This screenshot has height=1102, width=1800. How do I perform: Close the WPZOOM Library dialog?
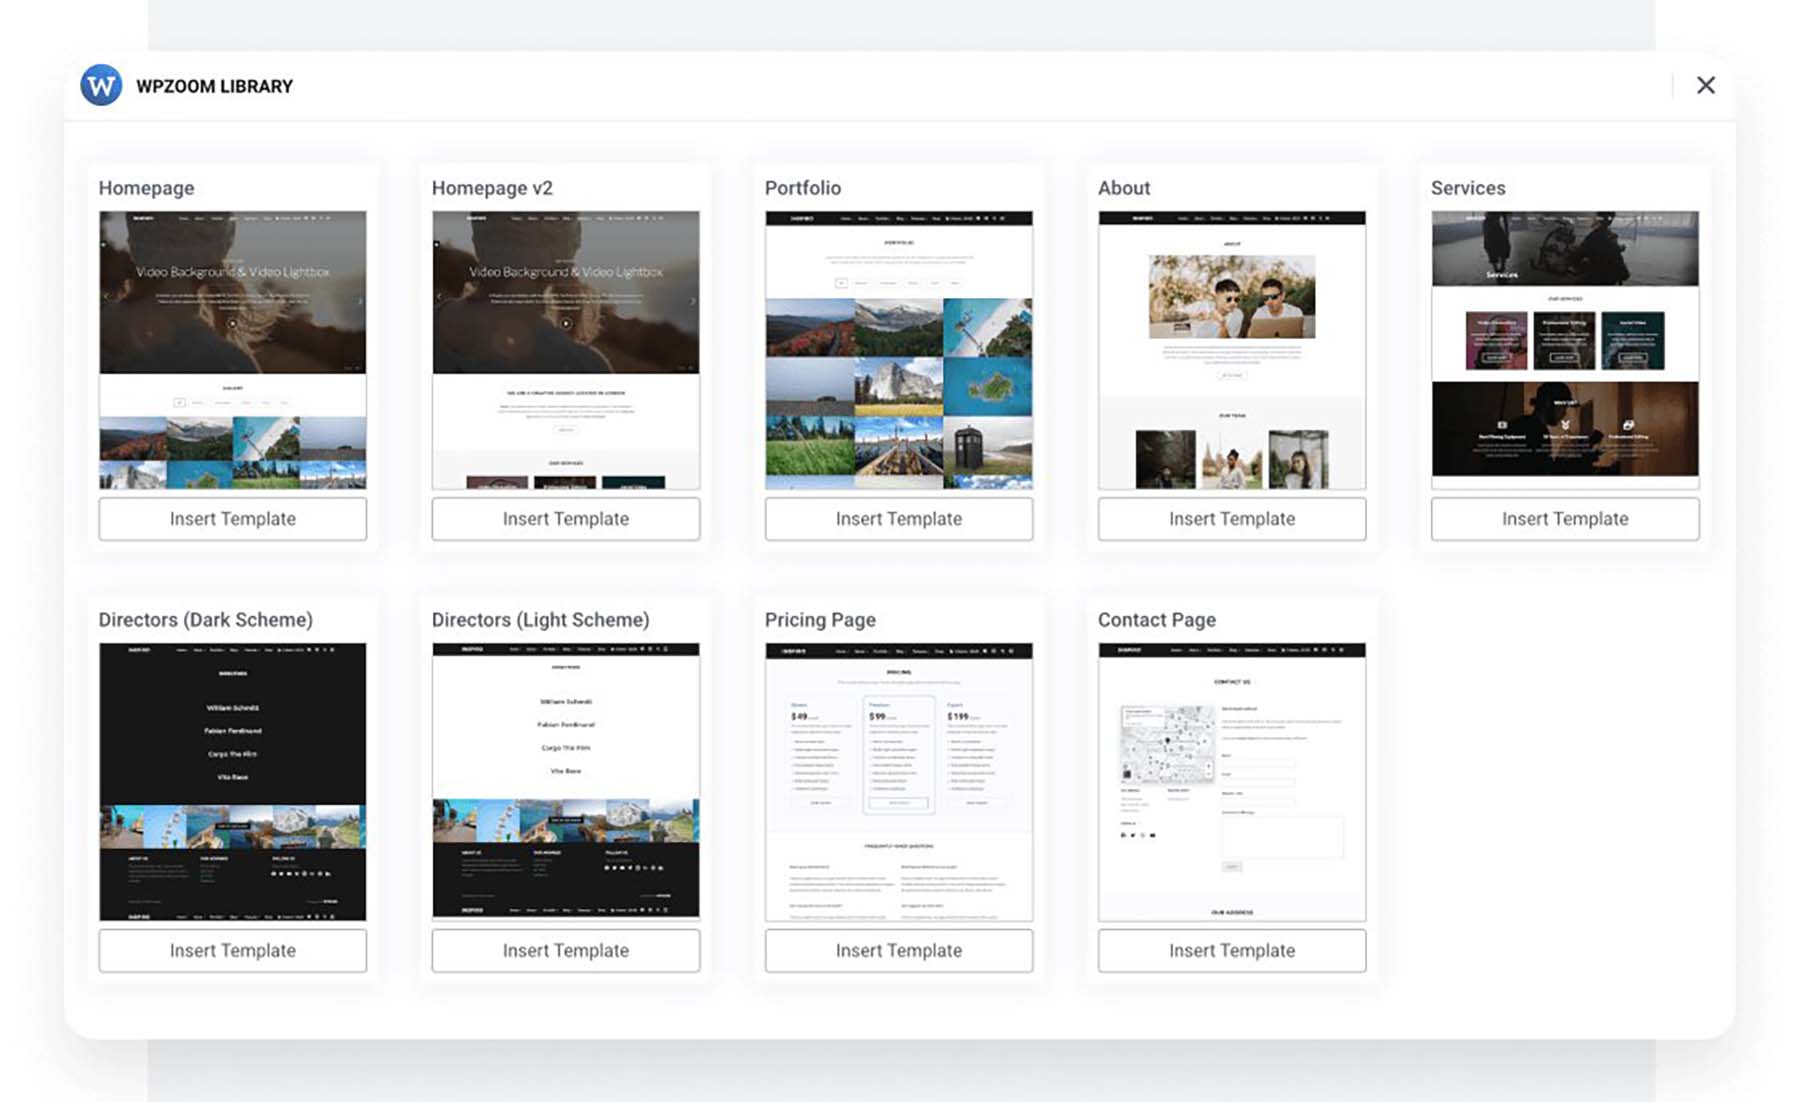click(x=1706, y=85)
